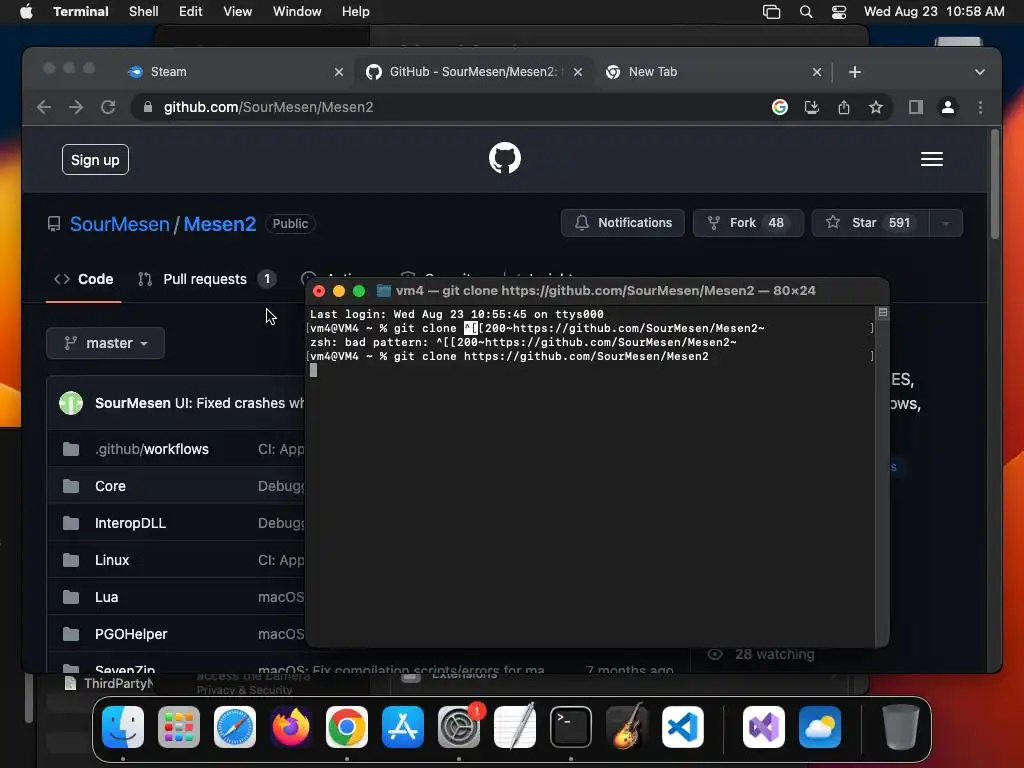Click the Google account icon in address bar
1024x768 pixels.
[780, 107]
